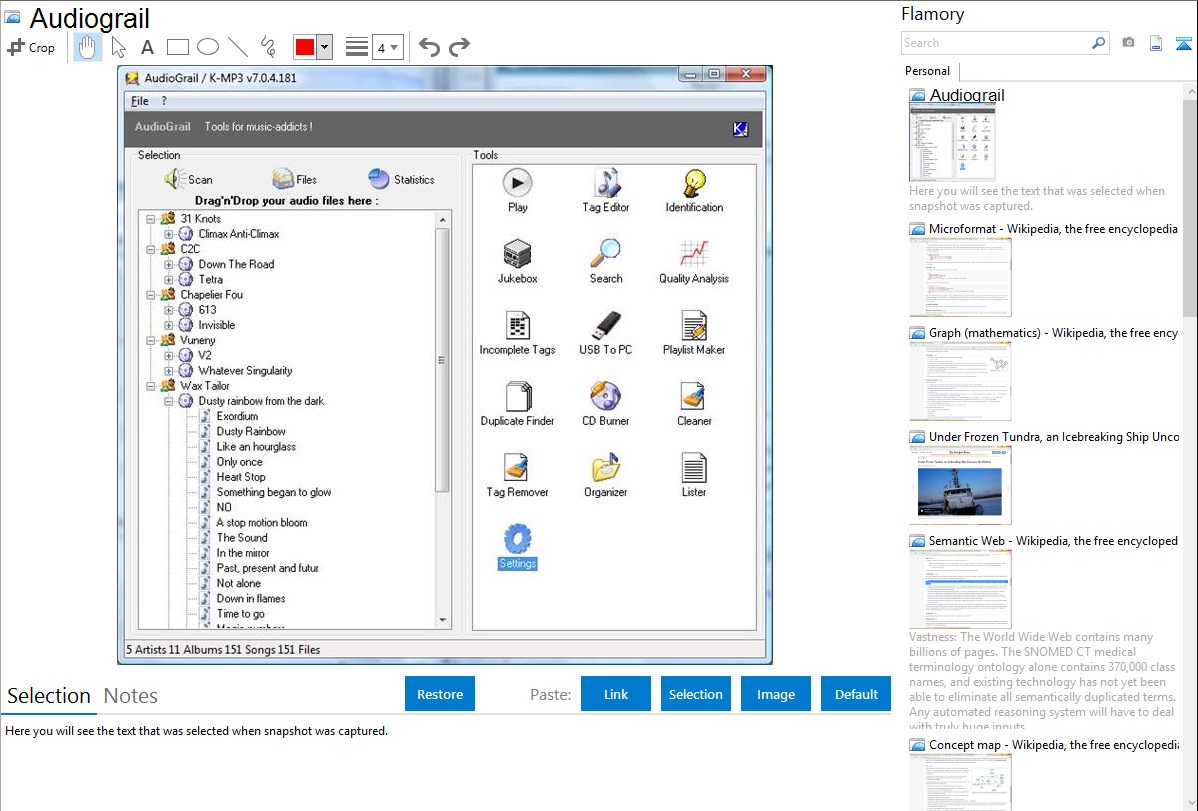The image size is (1198, 811).
Task: Open the File menu
Action: coord(140,101)
